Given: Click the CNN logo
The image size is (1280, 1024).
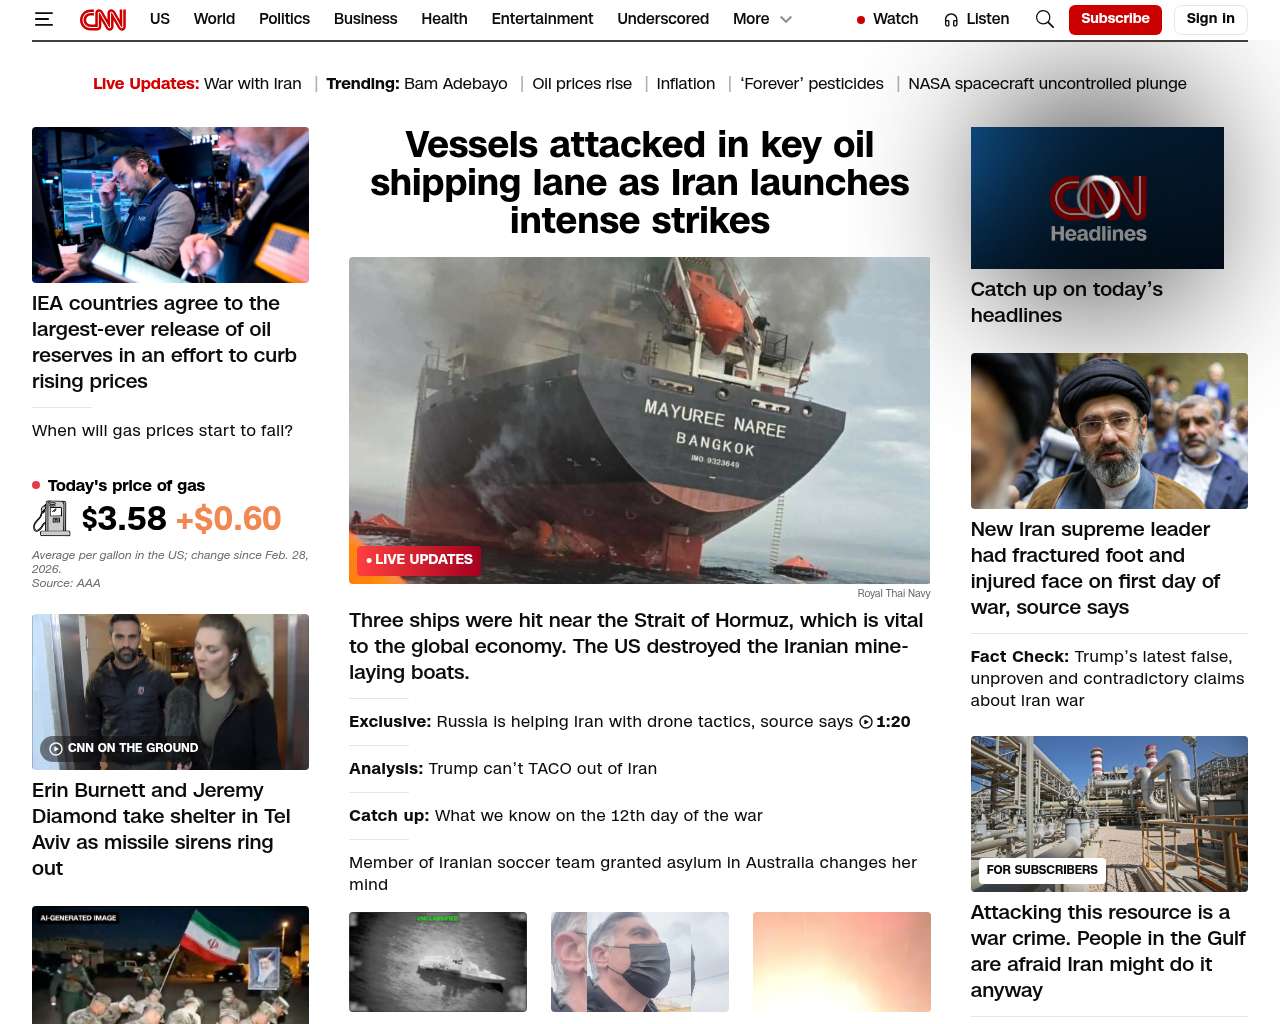Looking at the screenshot, I should pyautogui.click(x=103, y=19).
